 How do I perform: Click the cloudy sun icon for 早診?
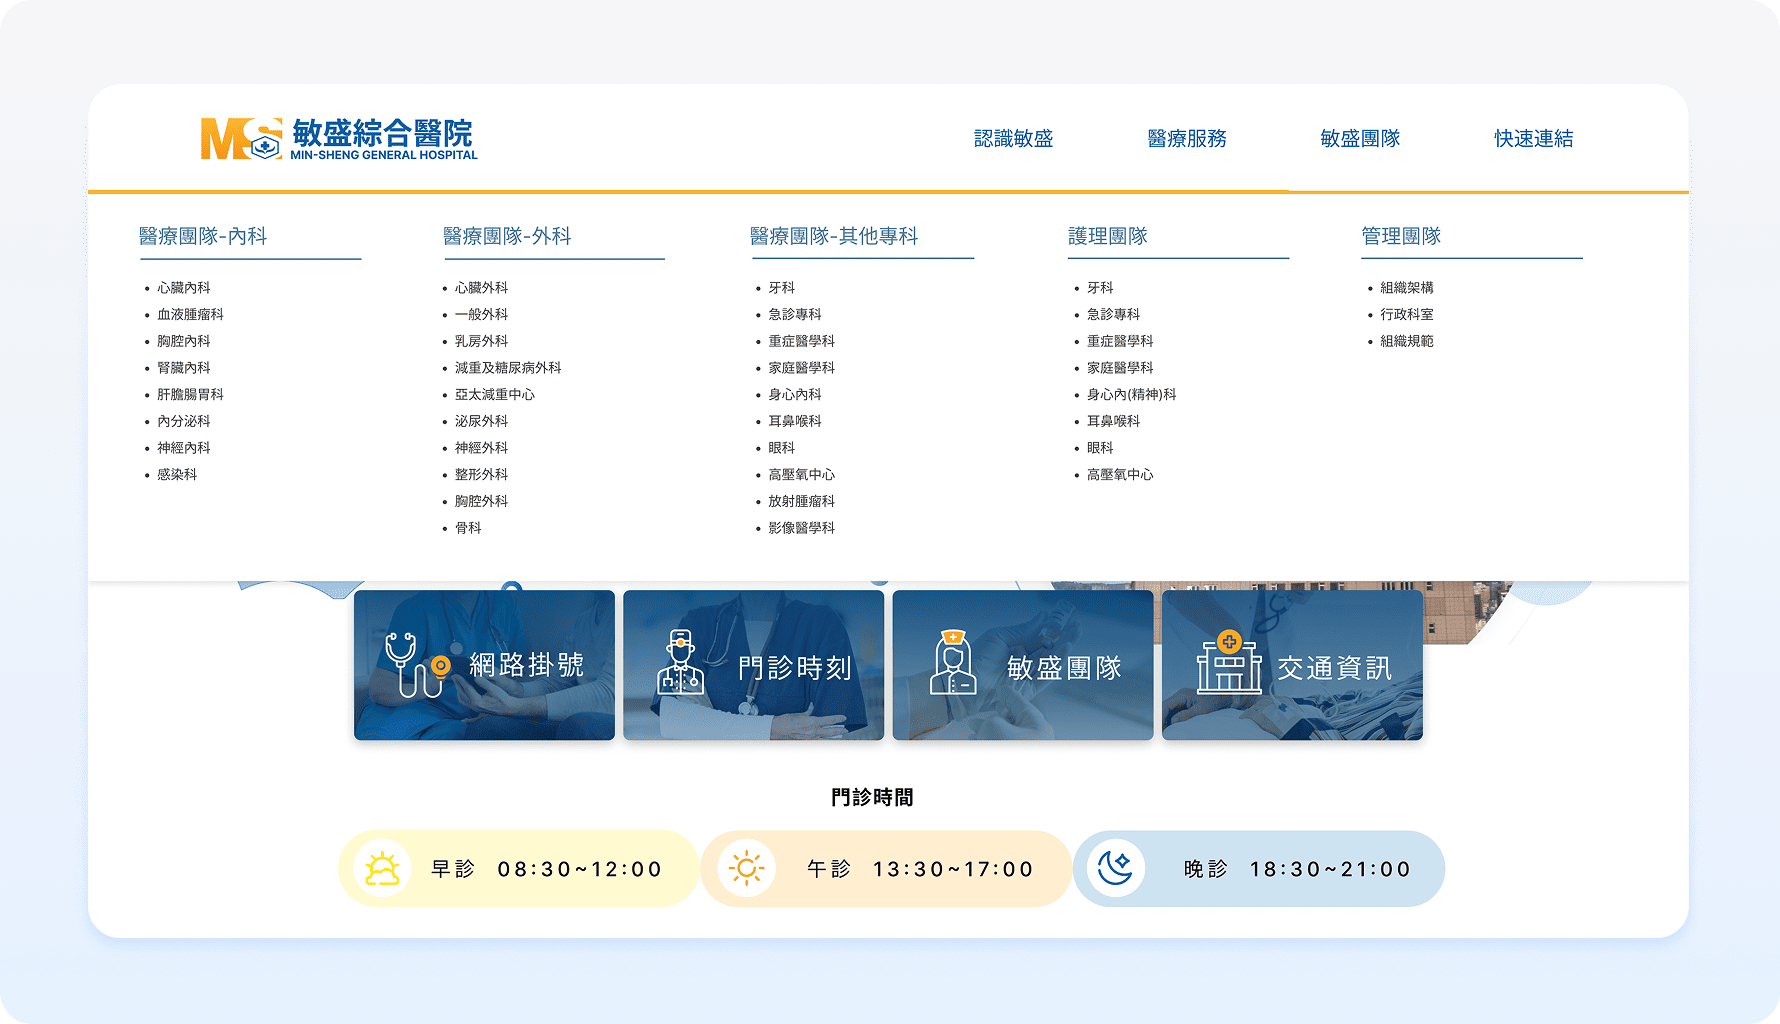click(x=383, y=869)
